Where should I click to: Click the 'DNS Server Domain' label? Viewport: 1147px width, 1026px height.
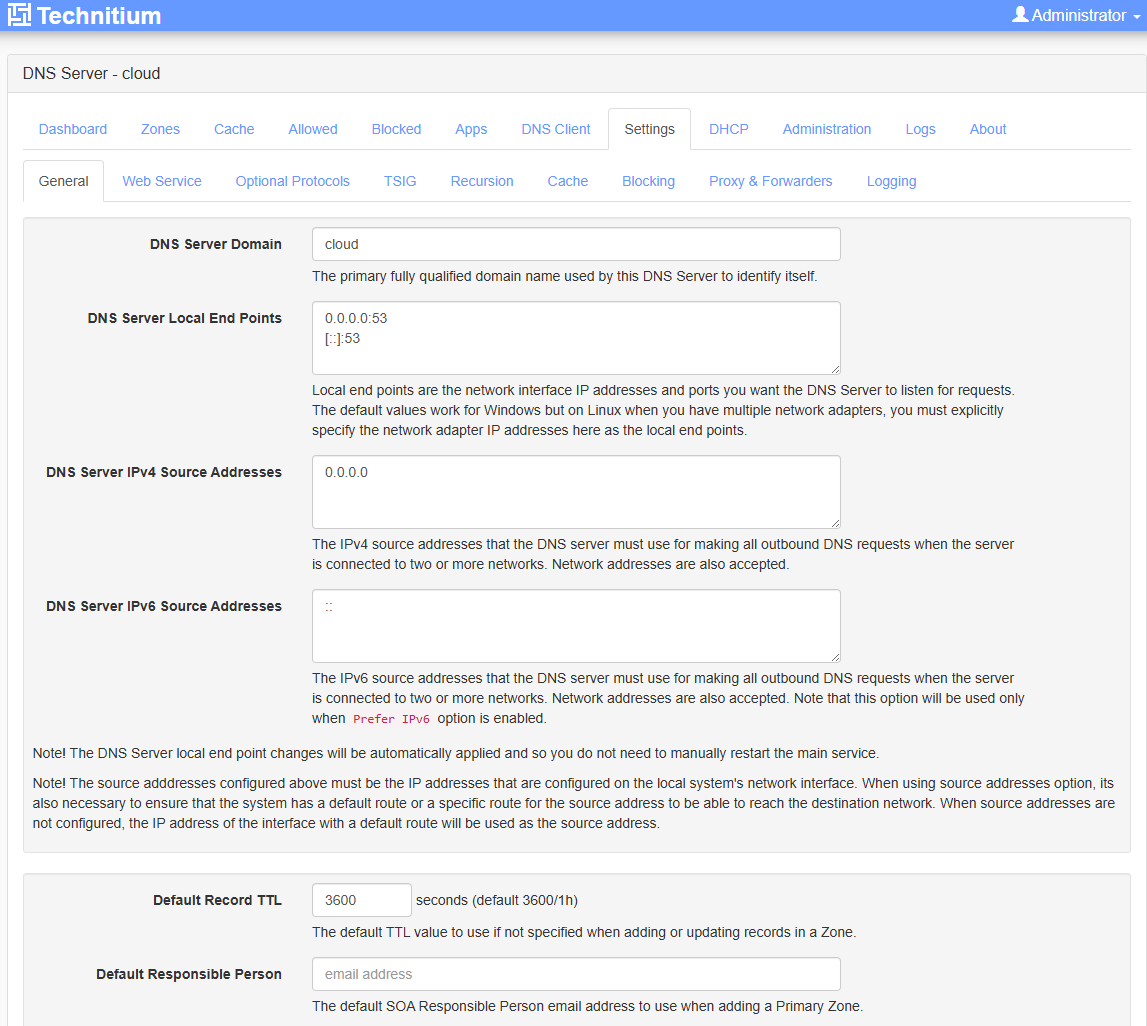point(216,244)
